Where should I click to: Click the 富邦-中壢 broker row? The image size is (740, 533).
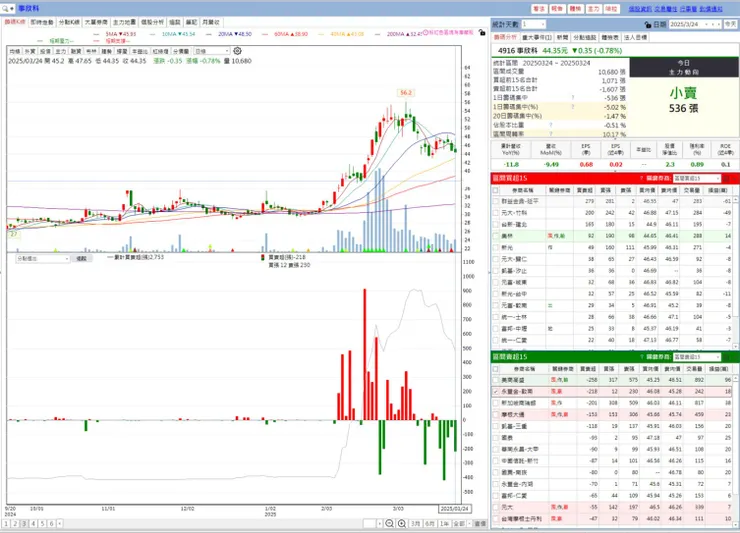pos(612,329)
